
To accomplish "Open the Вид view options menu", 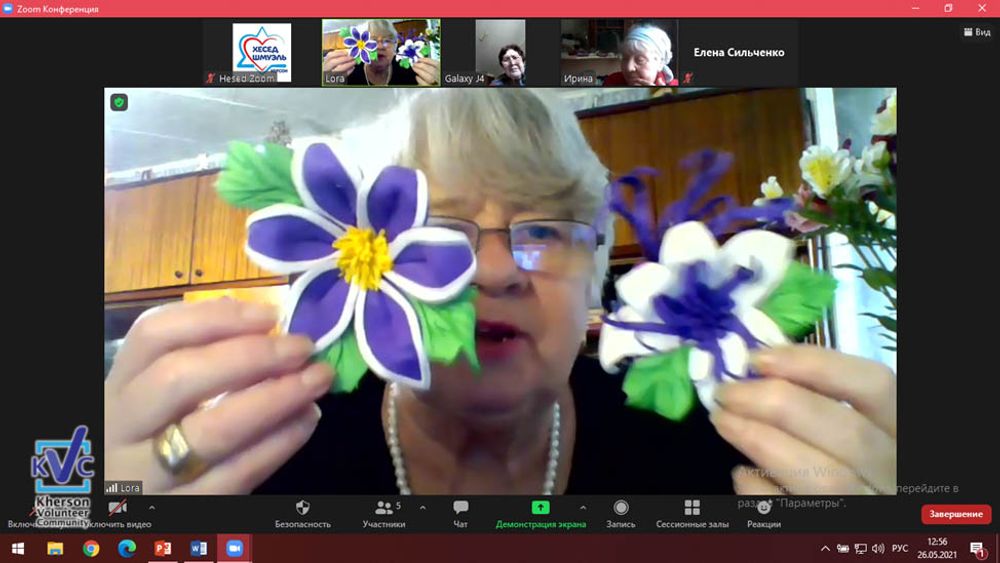I will tap(977, 32).
